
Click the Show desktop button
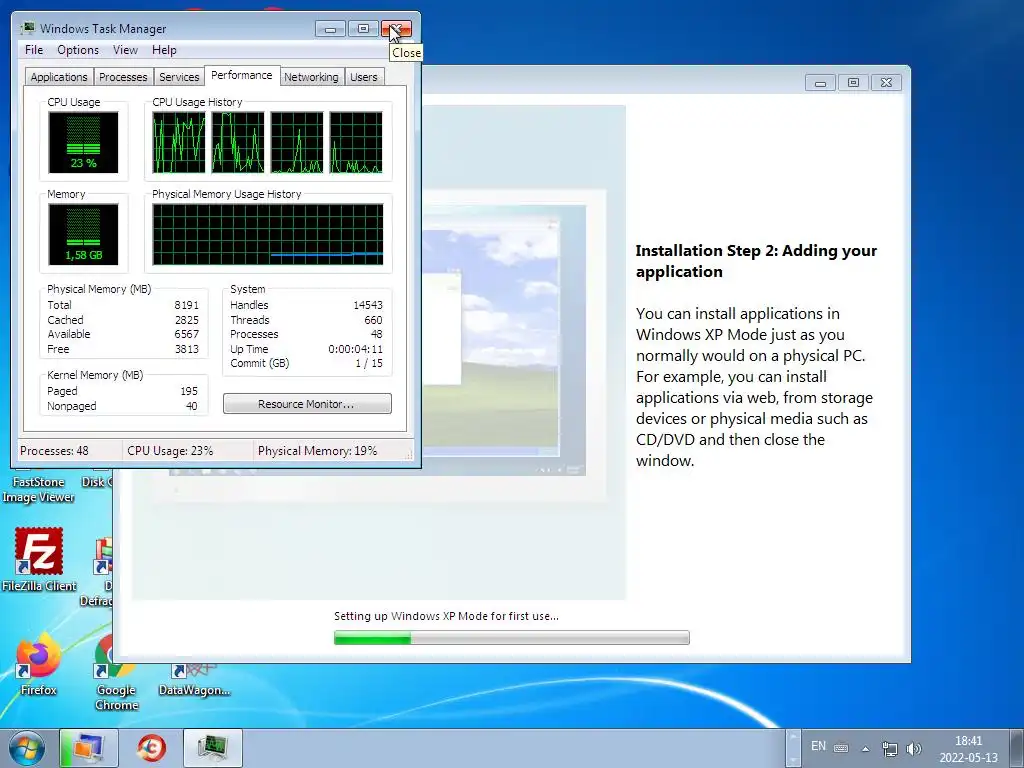[1016, 748]
